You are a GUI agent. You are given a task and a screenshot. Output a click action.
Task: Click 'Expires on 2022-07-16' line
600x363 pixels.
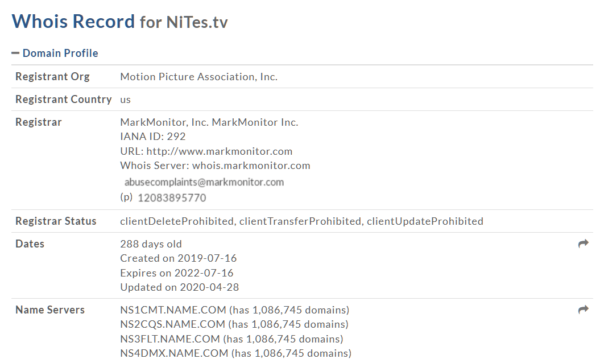(x=177, y=273)
